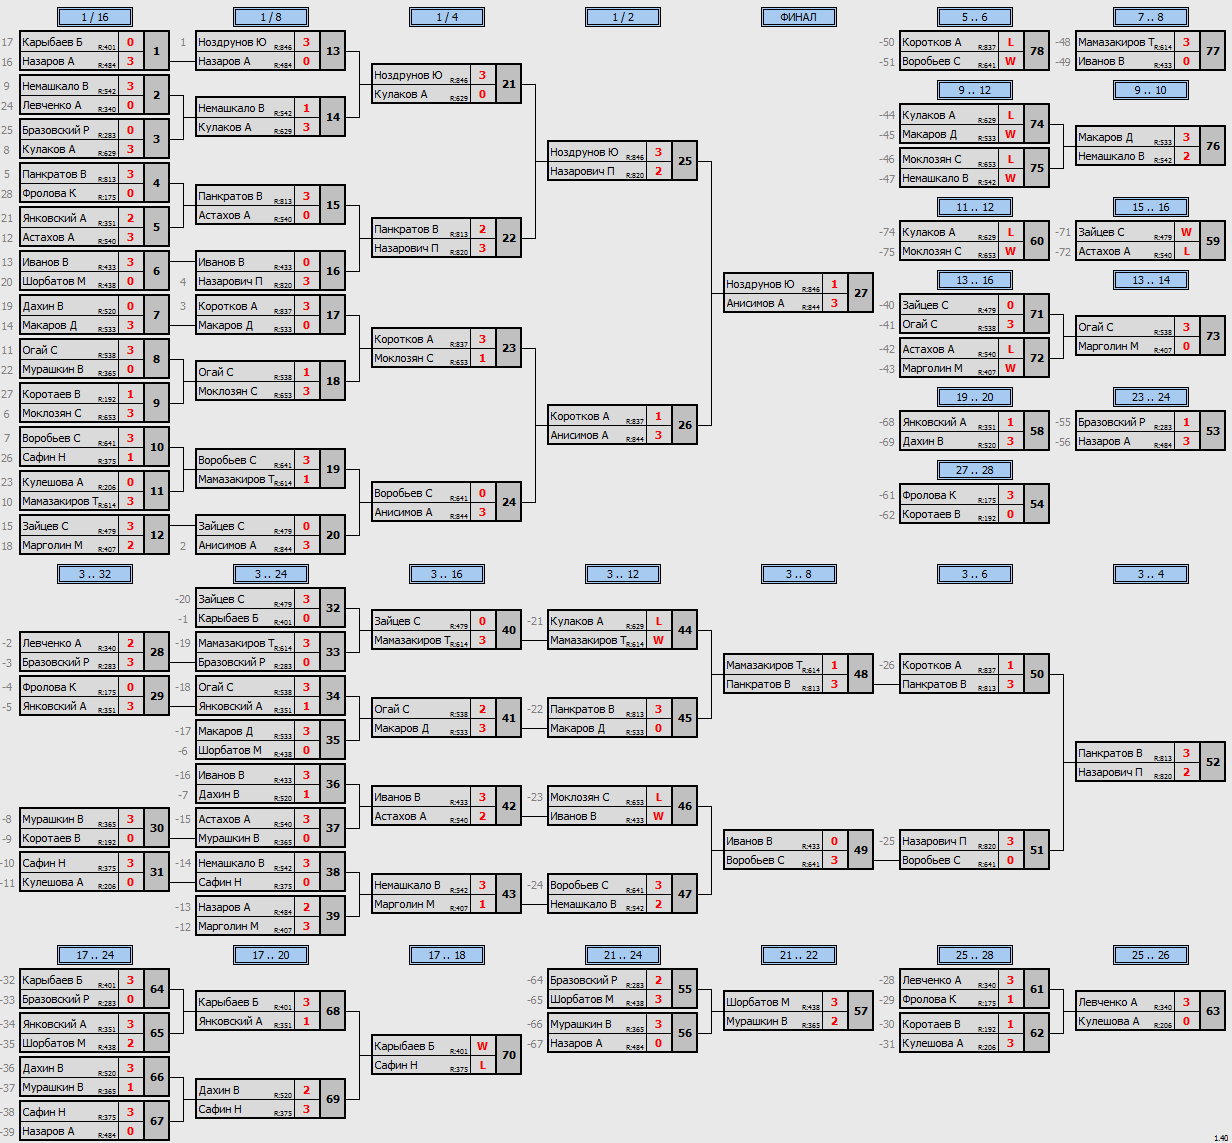Select Коротков А in match 26
Image resolution: width=1232 pixels, height=1143 pixels.
pos(579,416)
